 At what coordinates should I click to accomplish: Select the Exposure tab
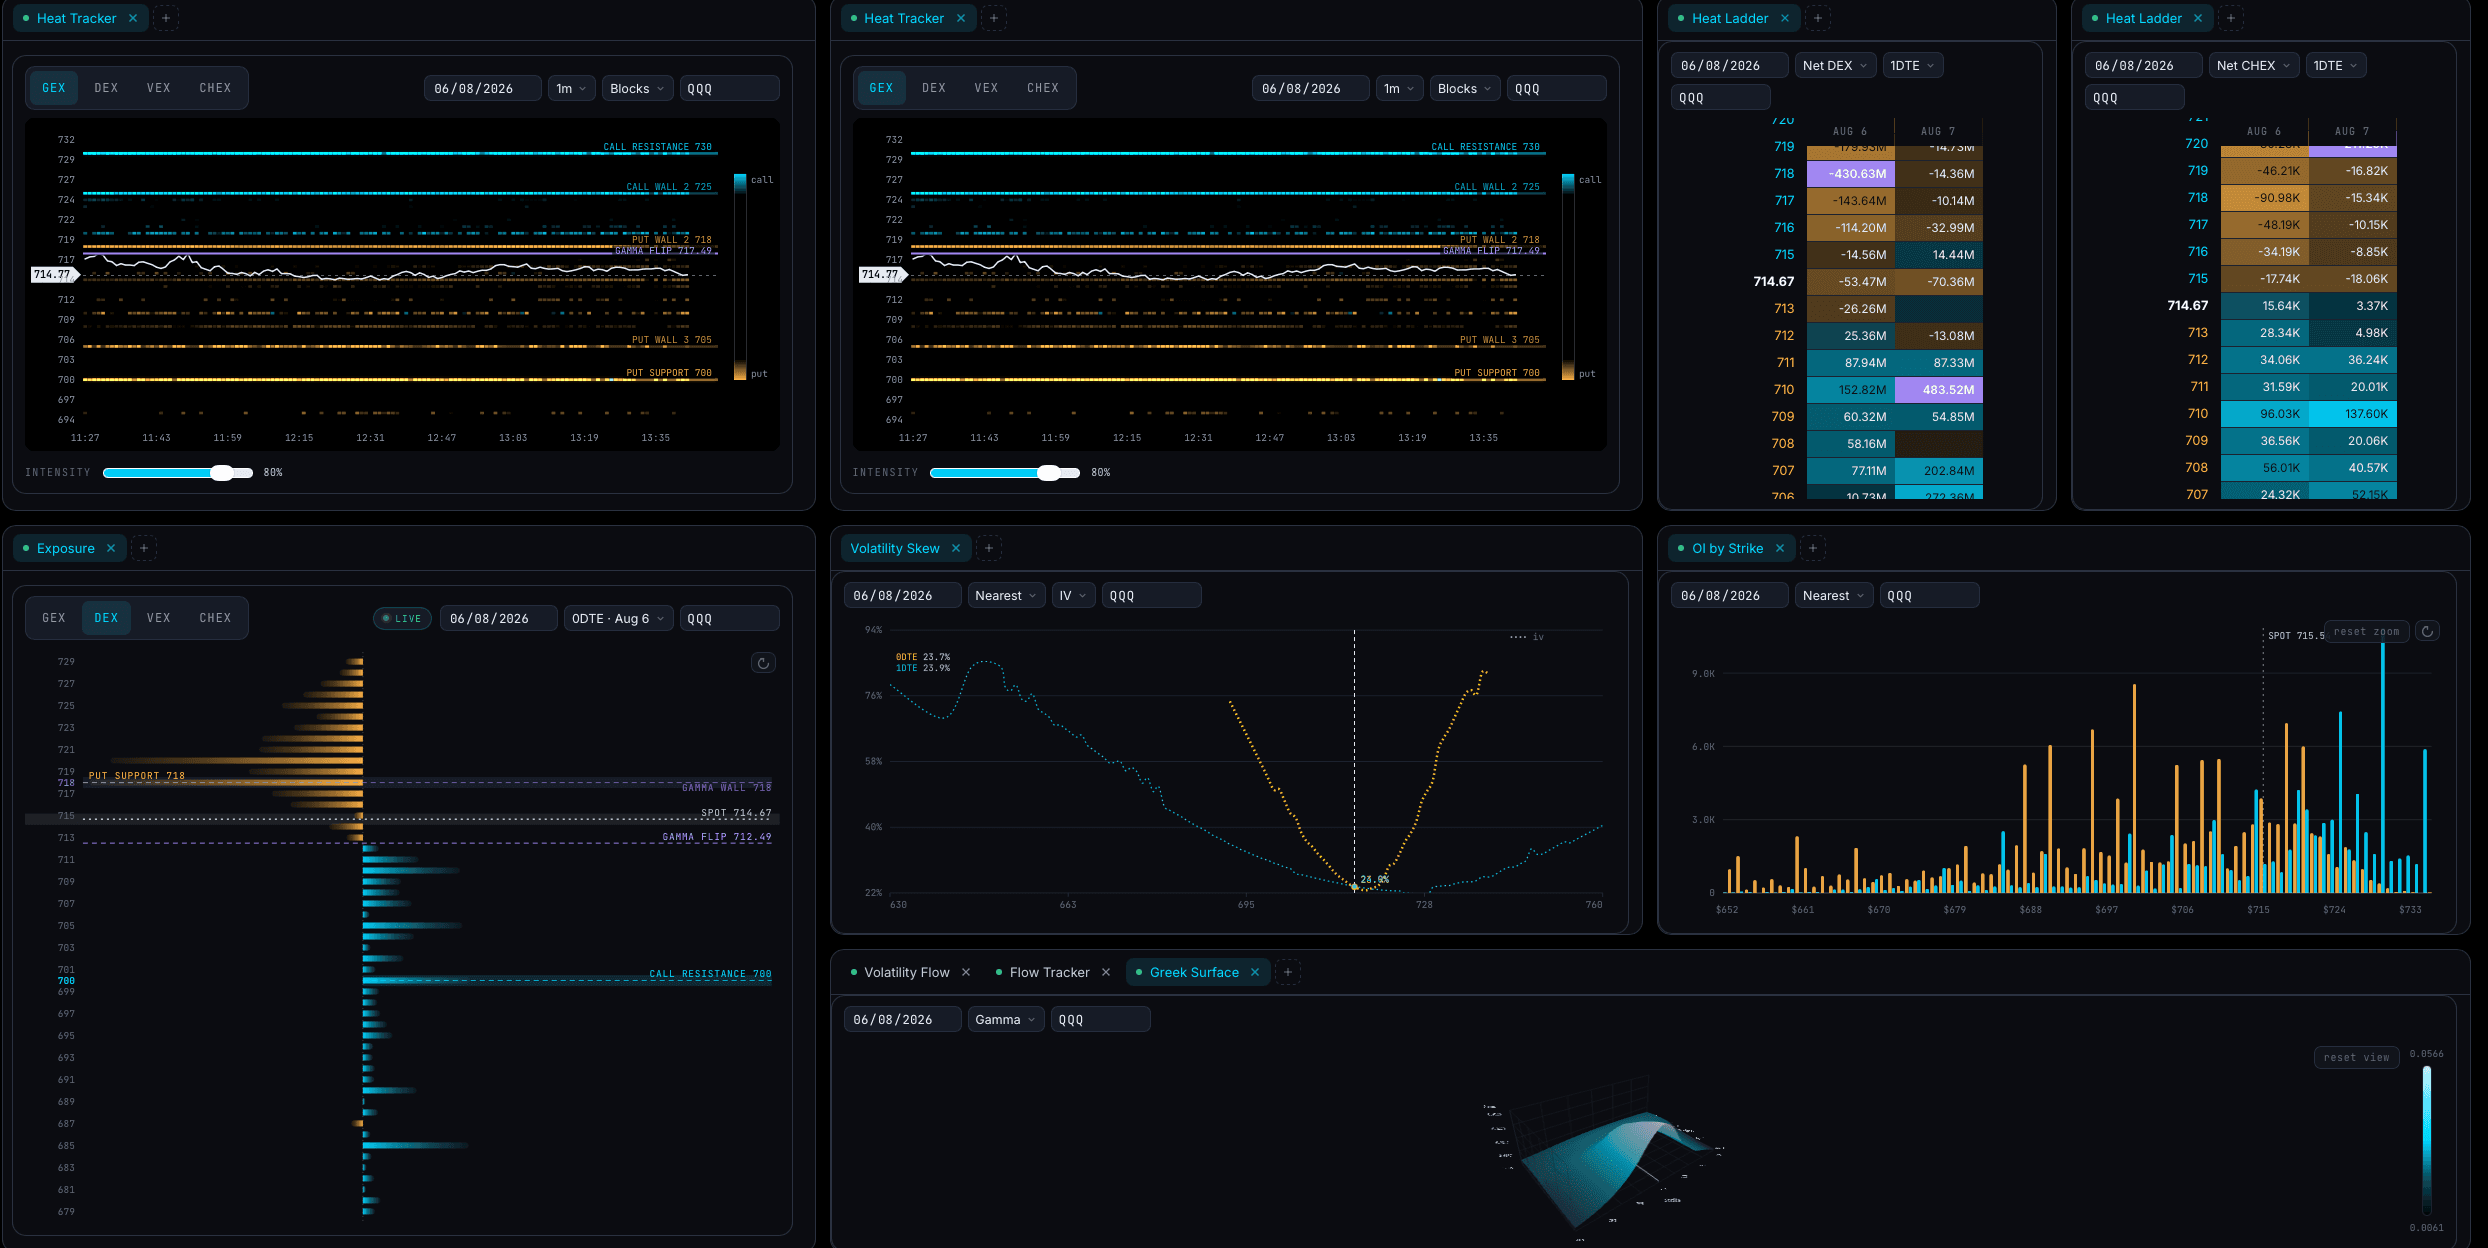65,548
